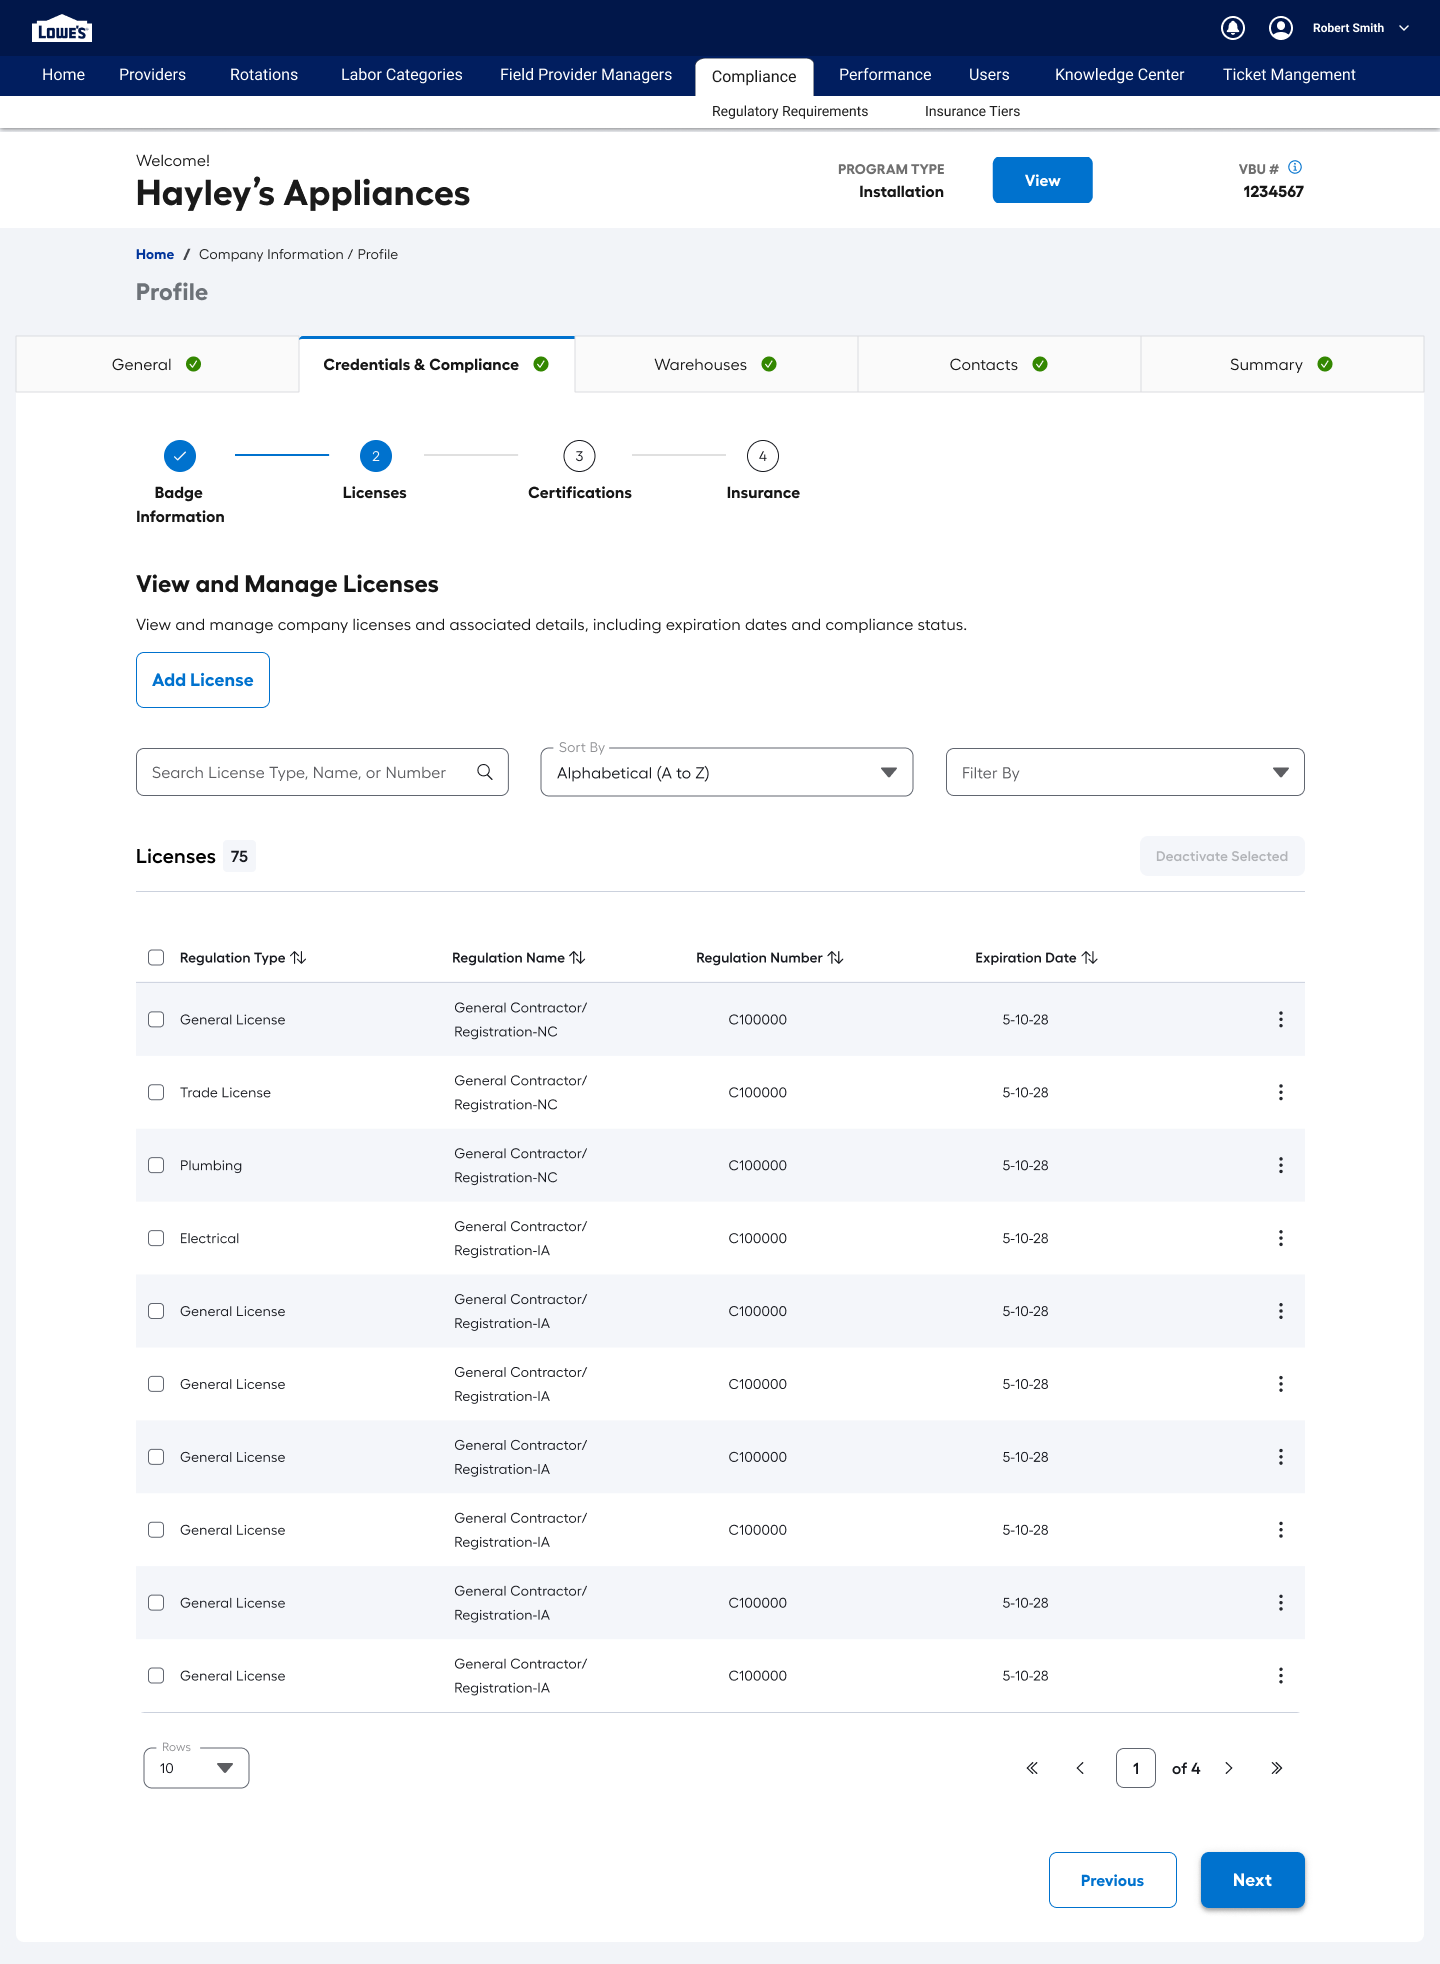Click the page number input box
This screenshot has width=1440, height=1964.
coord(1136,1768)
